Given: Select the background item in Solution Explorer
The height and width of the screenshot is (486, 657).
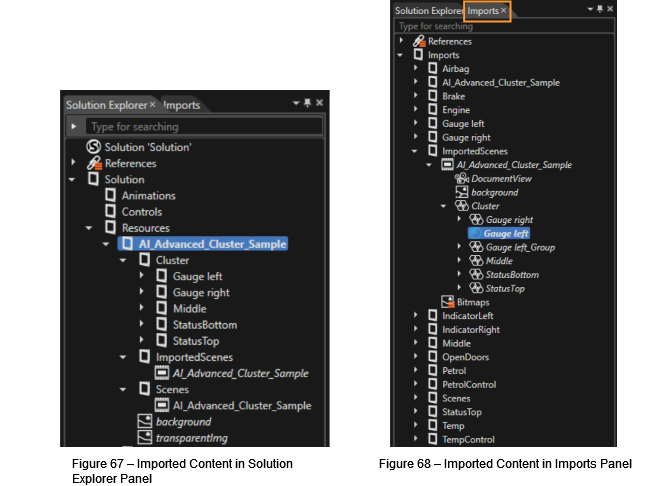Looking at the screenshot, I should [x=184, y=421].
